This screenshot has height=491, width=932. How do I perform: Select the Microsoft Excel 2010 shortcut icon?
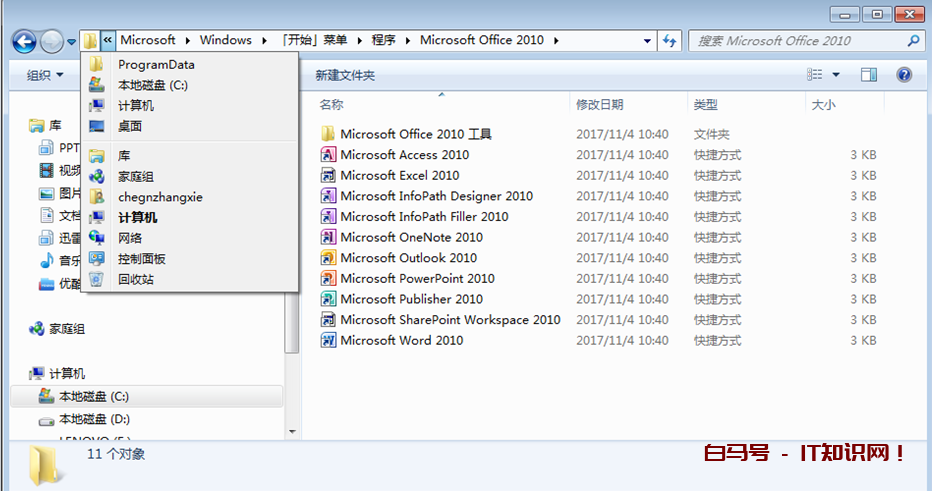pyautogui.click(x=328, y=175)
